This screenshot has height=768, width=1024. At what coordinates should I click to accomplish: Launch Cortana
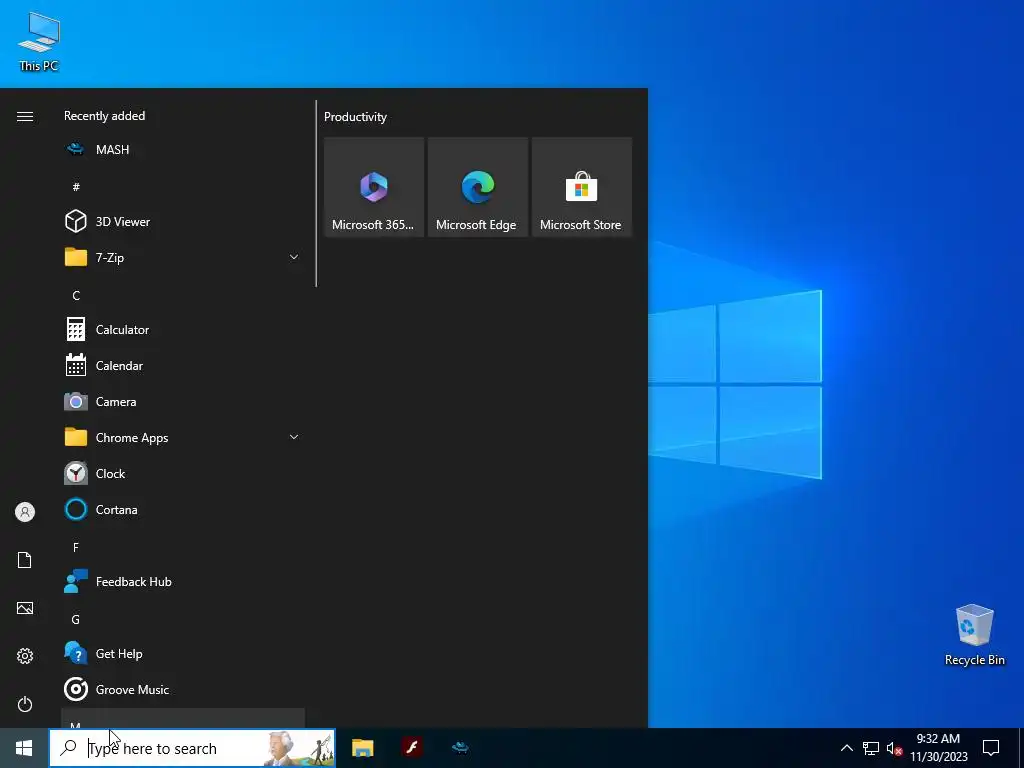point(183,509)
